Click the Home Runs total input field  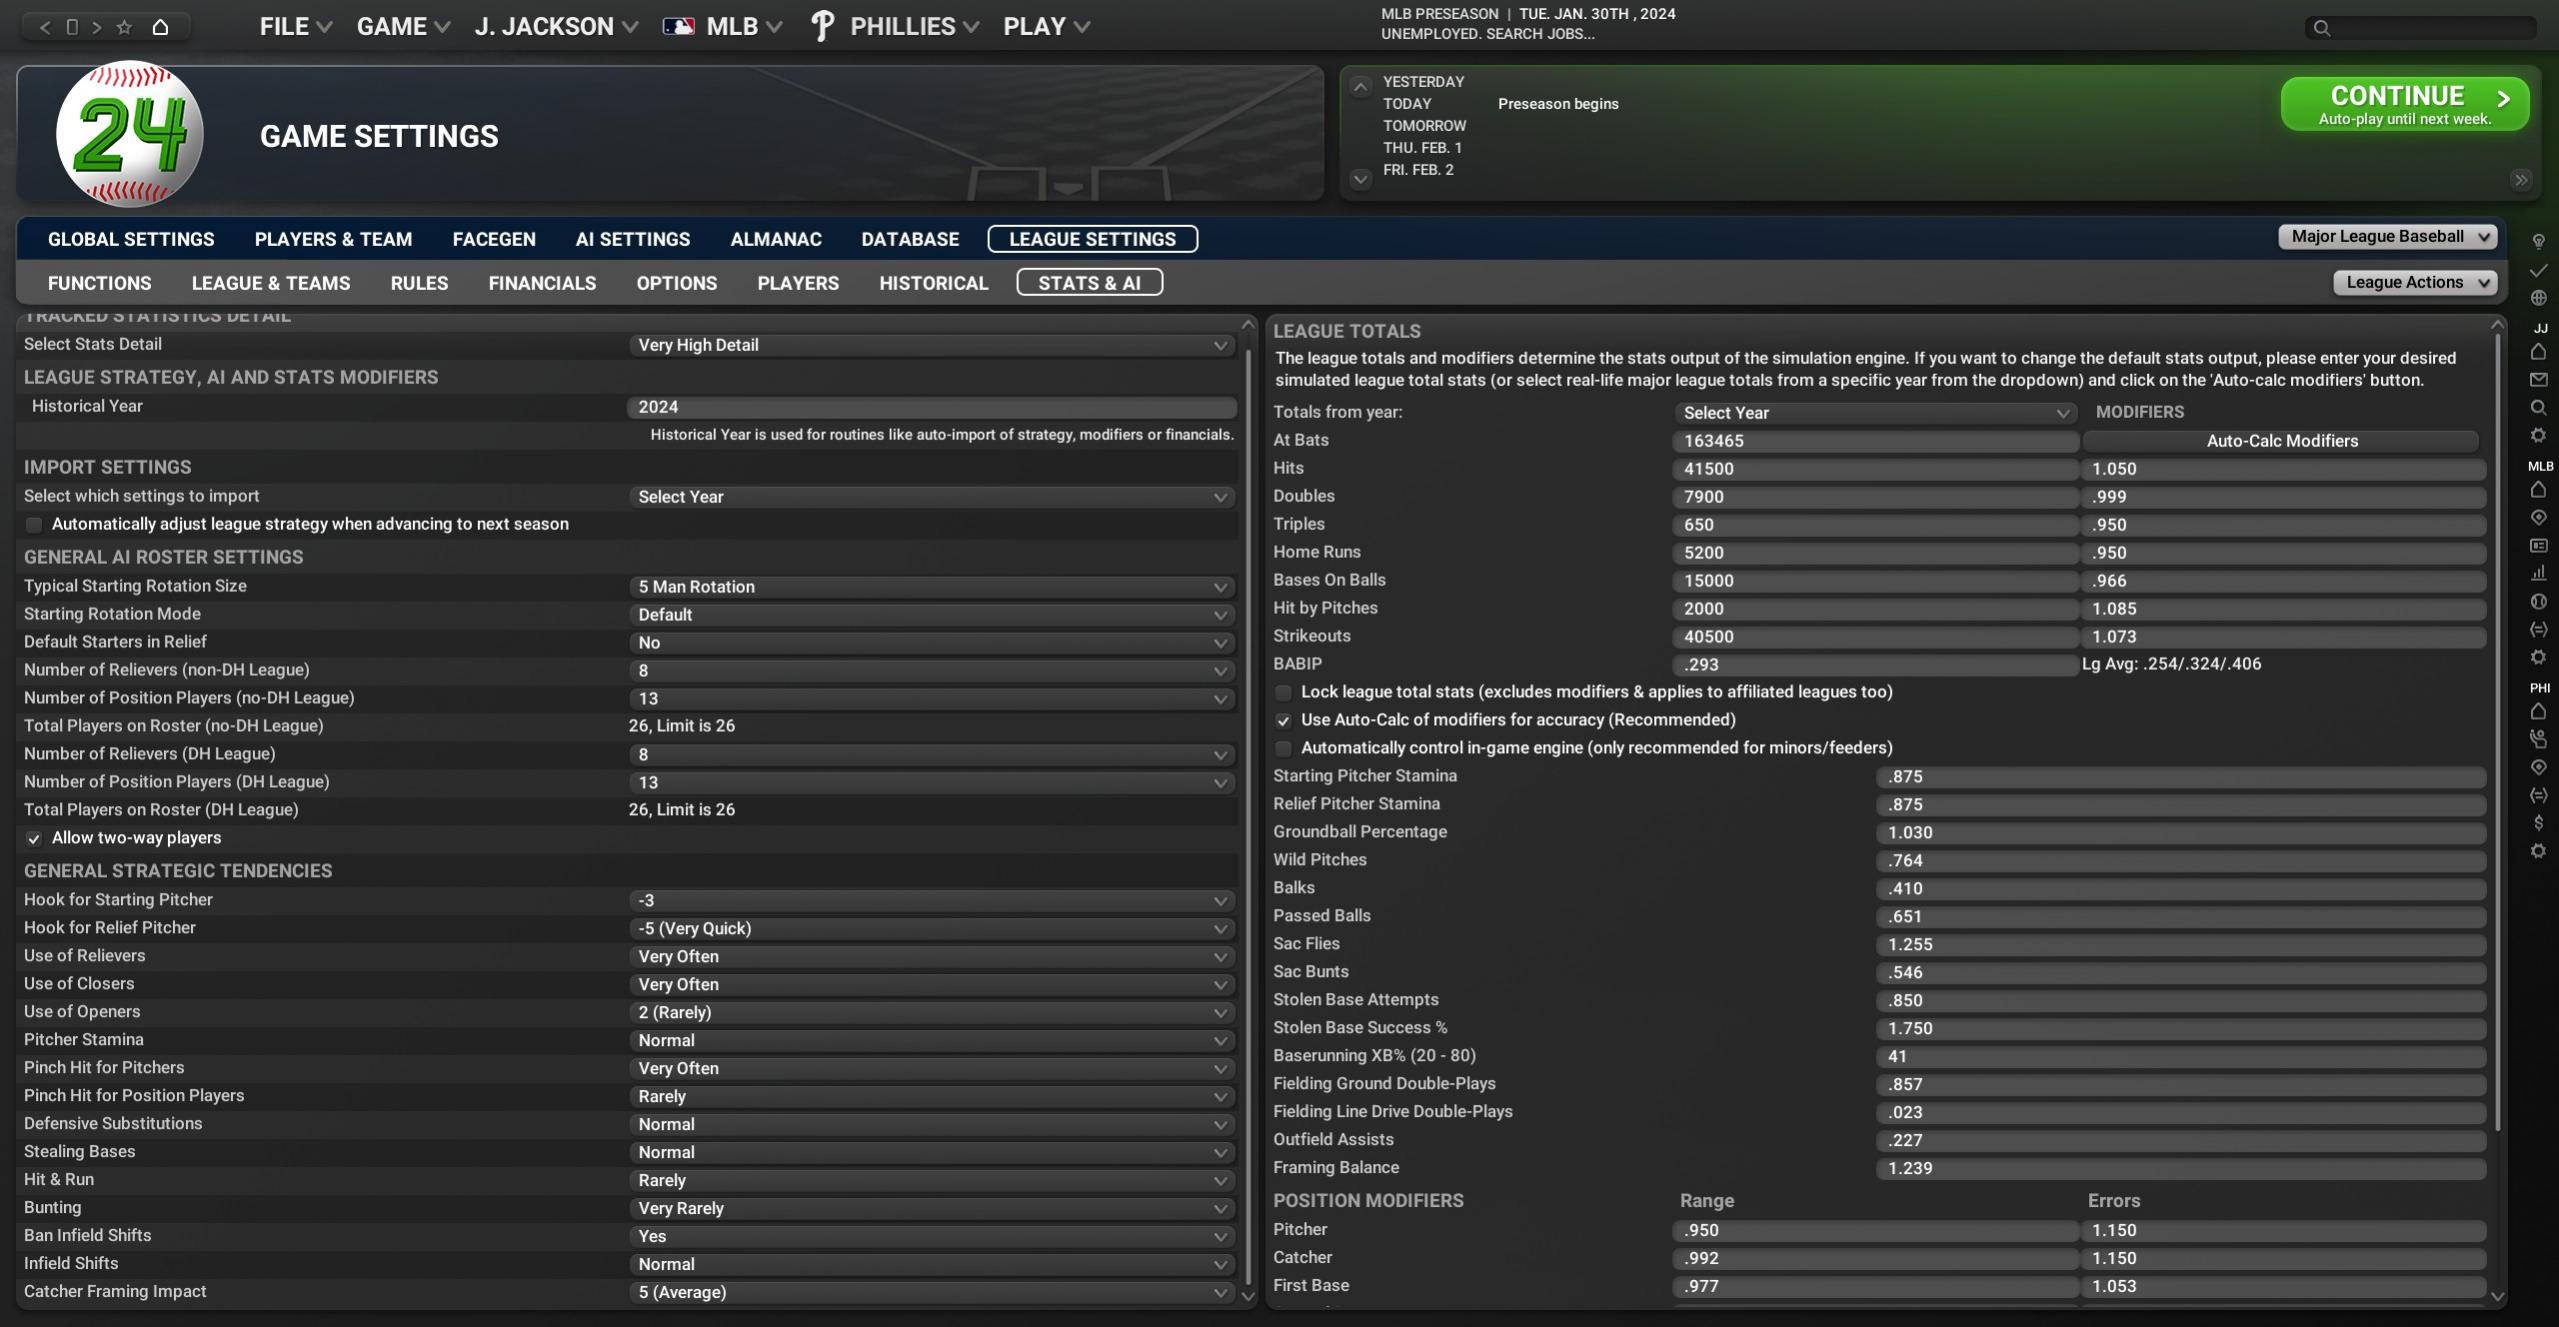coord(1874,553)
